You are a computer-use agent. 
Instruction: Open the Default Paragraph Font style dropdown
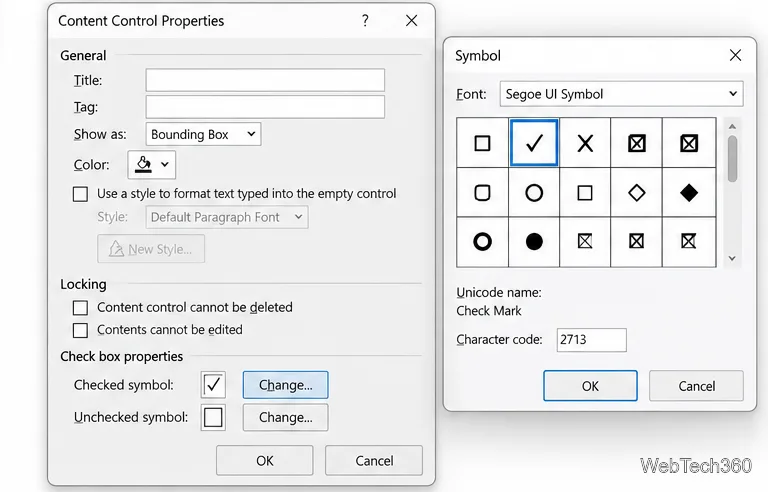pyautogui.click(x=227, y=217)
